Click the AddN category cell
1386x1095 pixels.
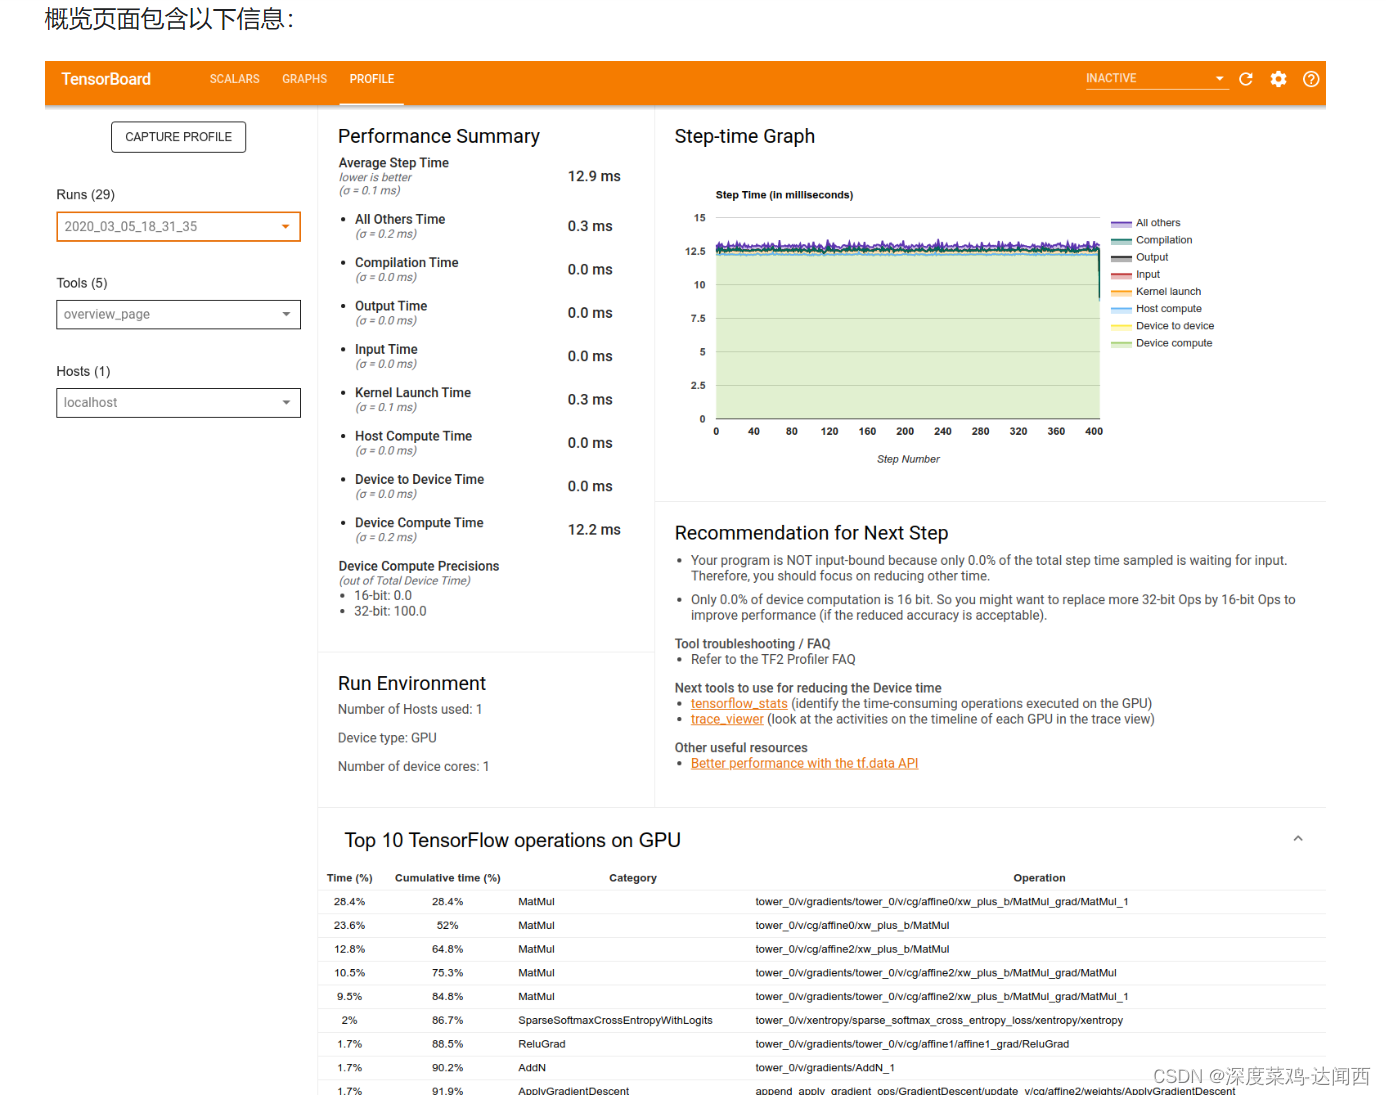pyautogui.click(x=532, y=1068)
